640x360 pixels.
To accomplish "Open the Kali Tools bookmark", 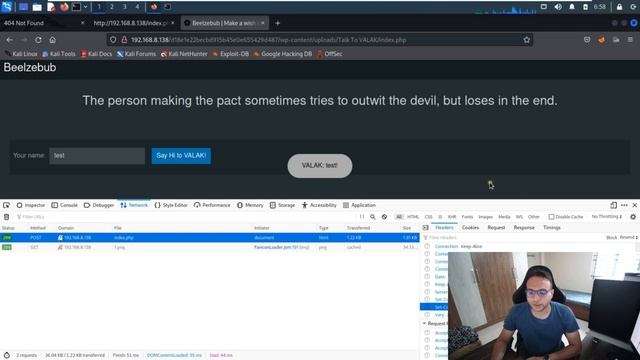I will click(59, 54).
